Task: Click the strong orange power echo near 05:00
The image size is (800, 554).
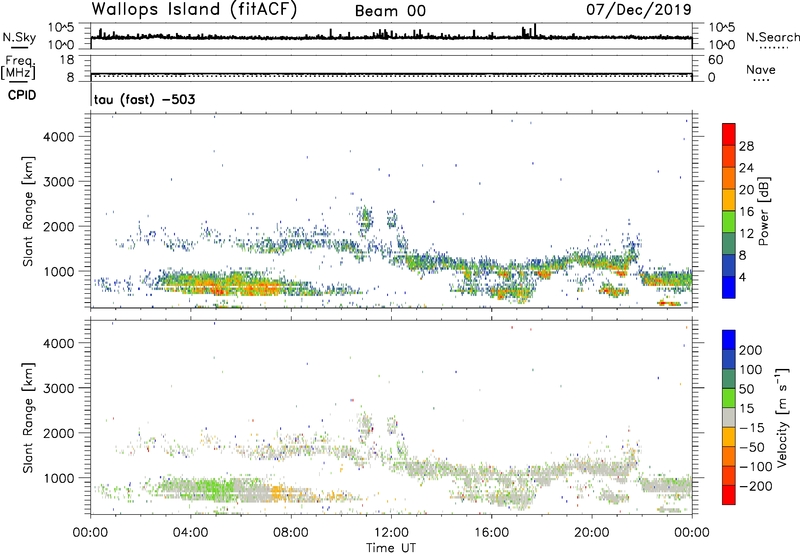Action: tap(219, 289)
